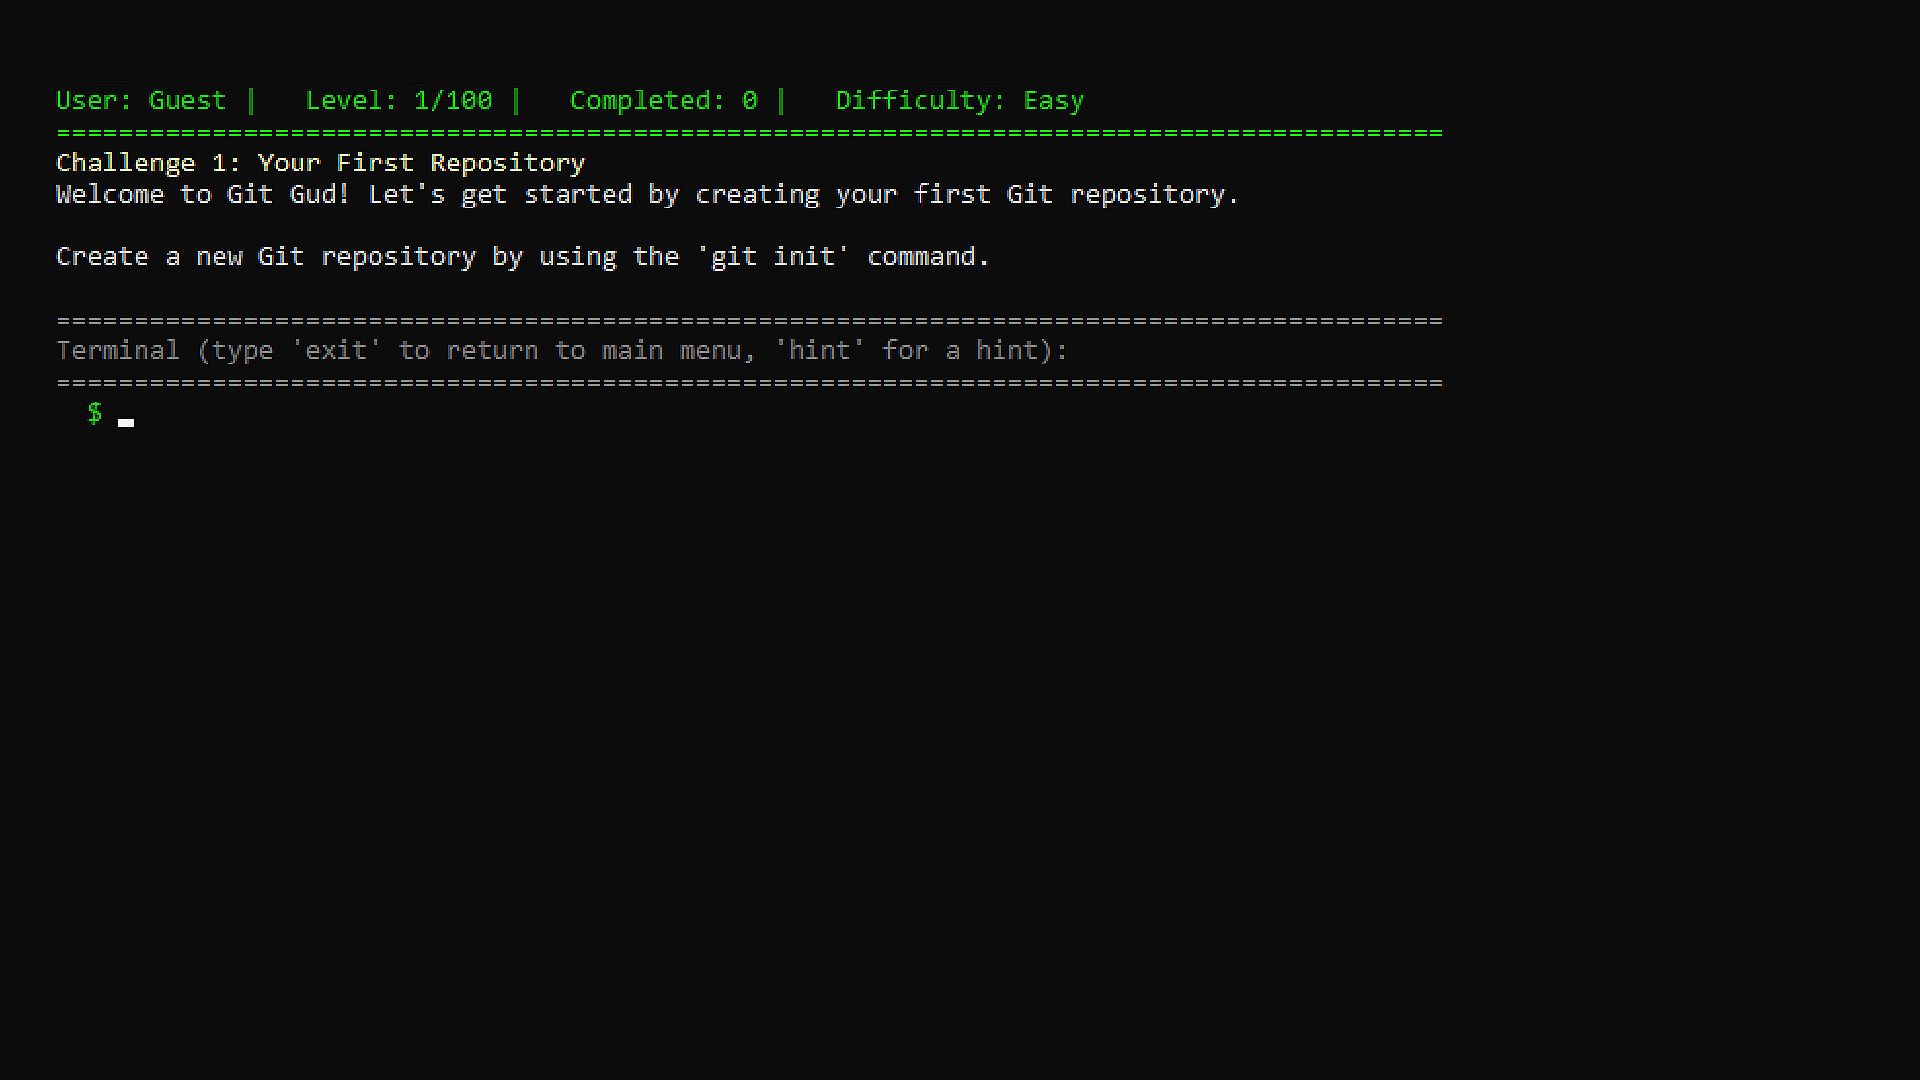Click the gray separator line above Terminal label
Image resolution: width=1920 pixels, height=1080 pixels.
(749, 320)
